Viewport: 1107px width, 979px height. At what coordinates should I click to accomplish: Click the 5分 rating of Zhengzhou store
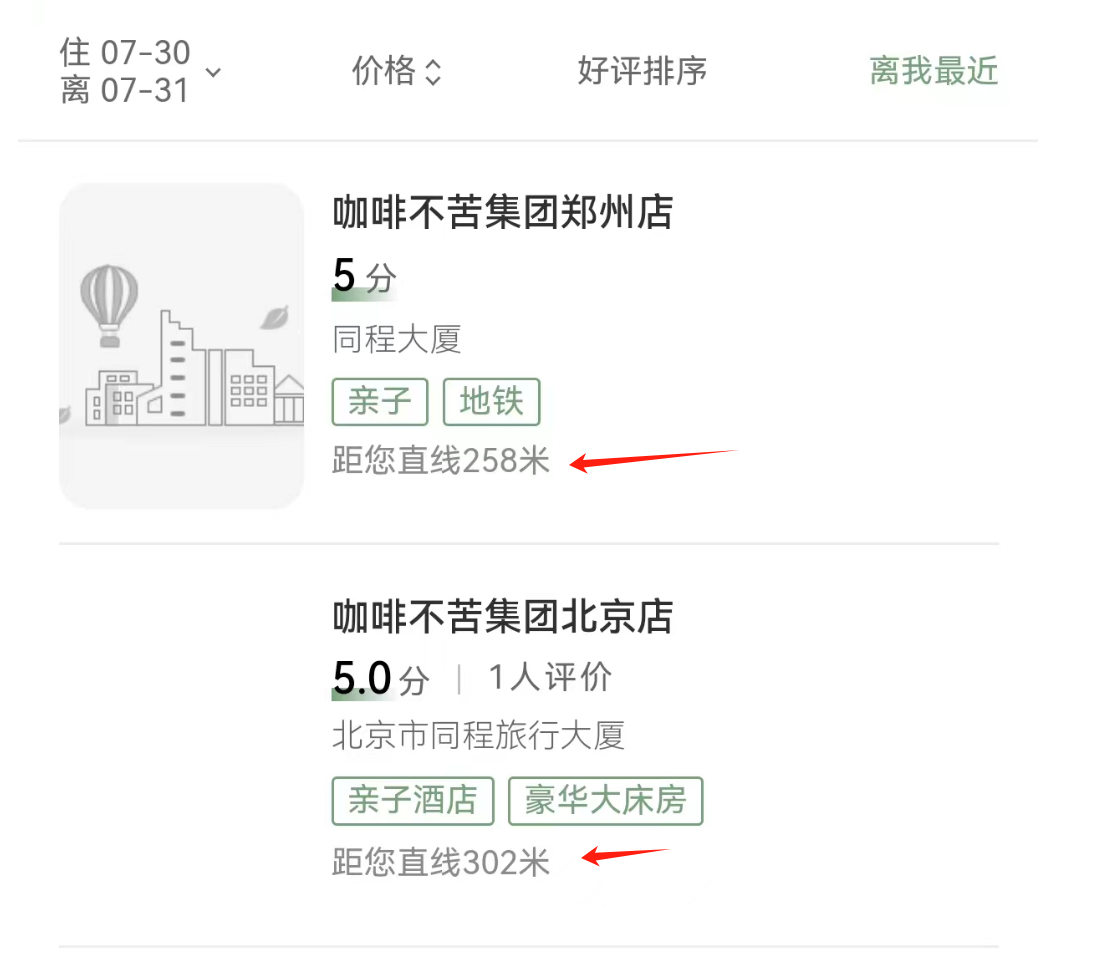(364, 277)
